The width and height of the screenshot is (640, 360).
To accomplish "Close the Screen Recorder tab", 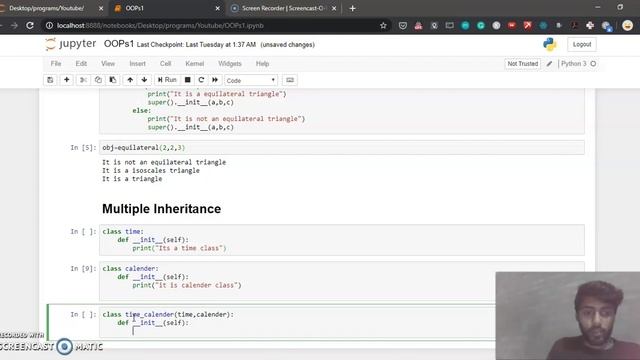I will (334, 8).
